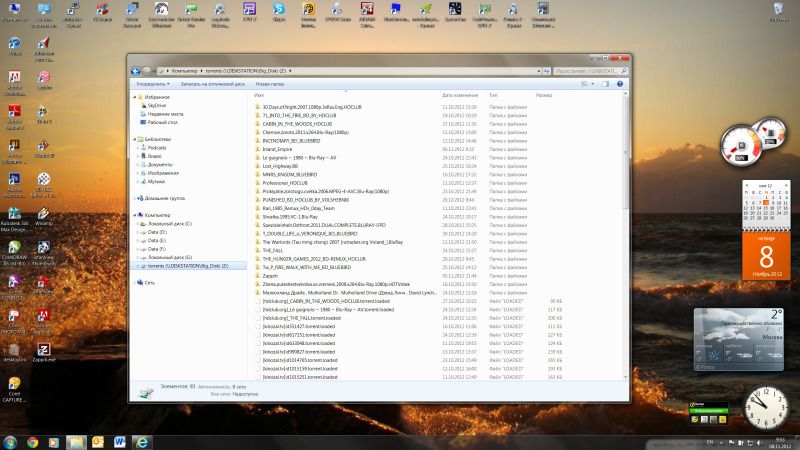Click the Explorer forward navigation arrow
This screenshot has width=800, height=450.
coord(146,71)
